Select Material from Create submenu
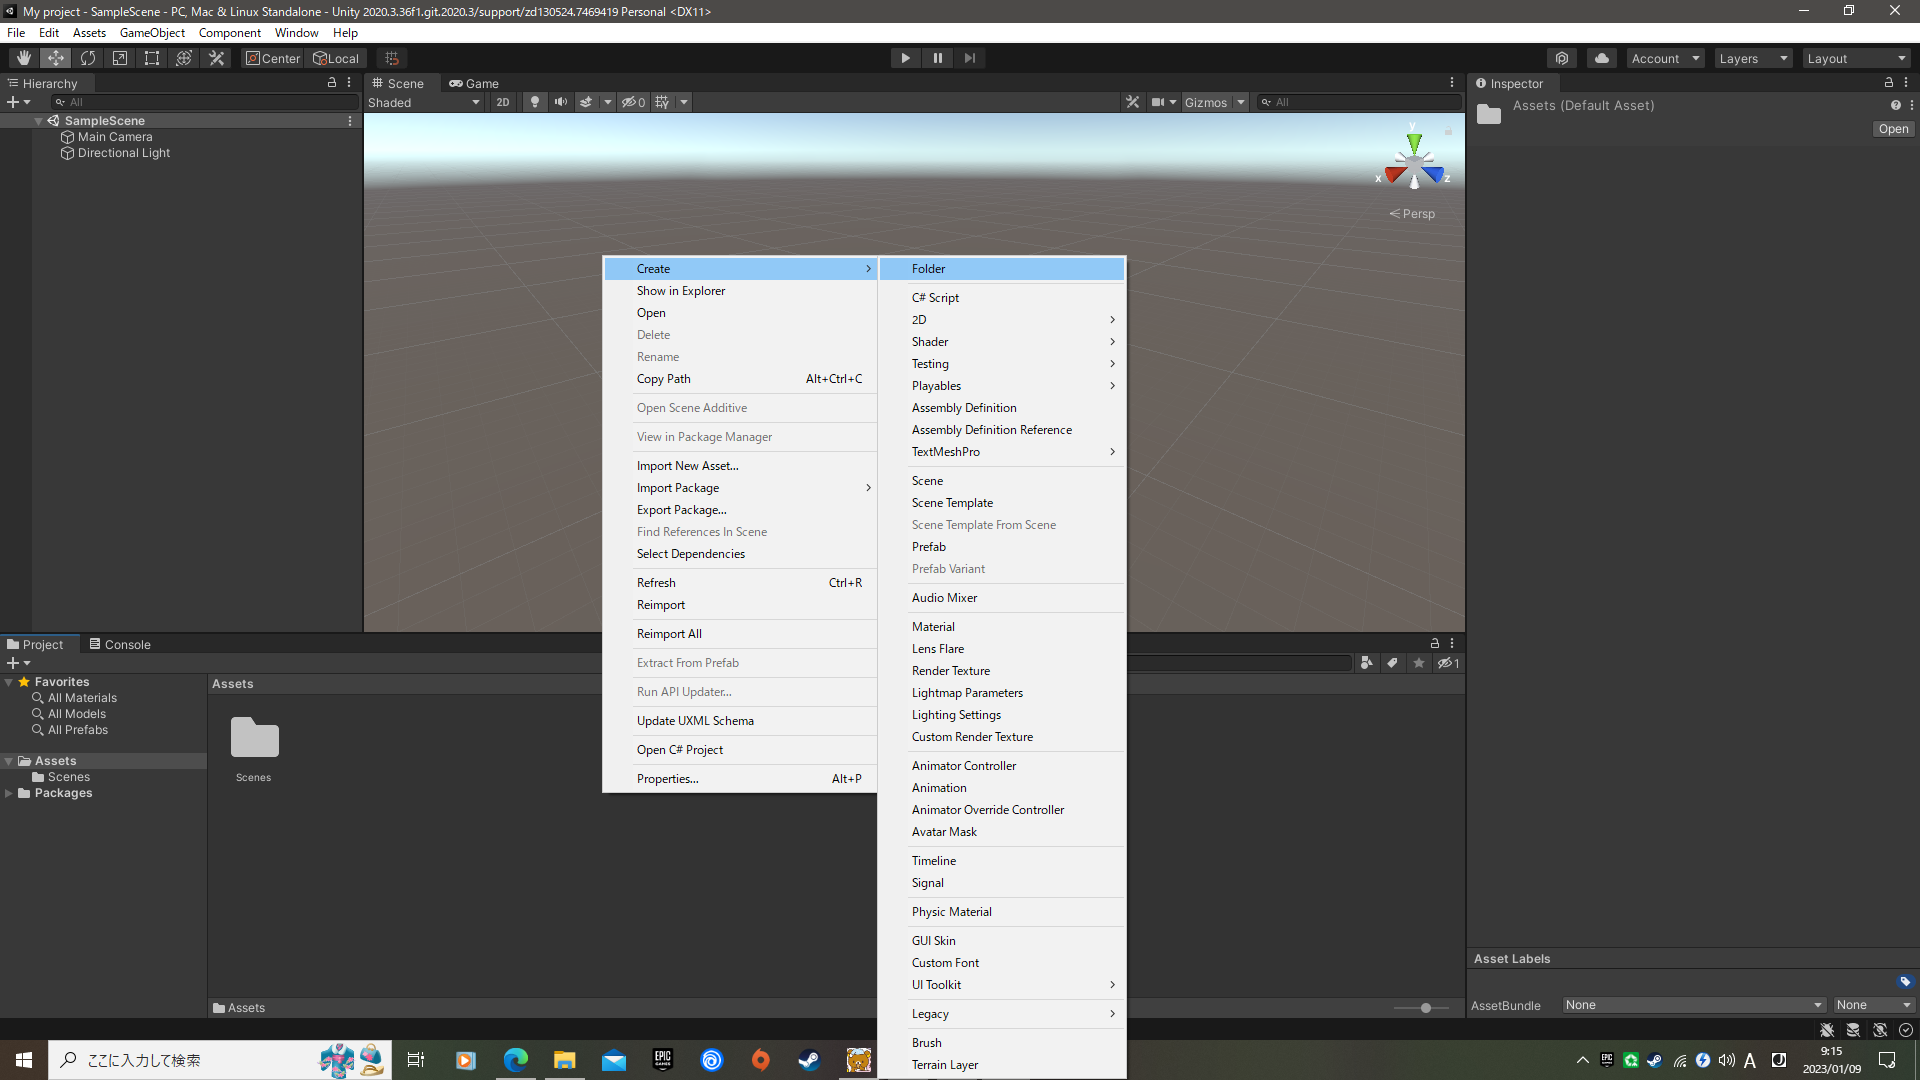1920x1080 pixels. pyautogui.click(x=1002, y=627)
